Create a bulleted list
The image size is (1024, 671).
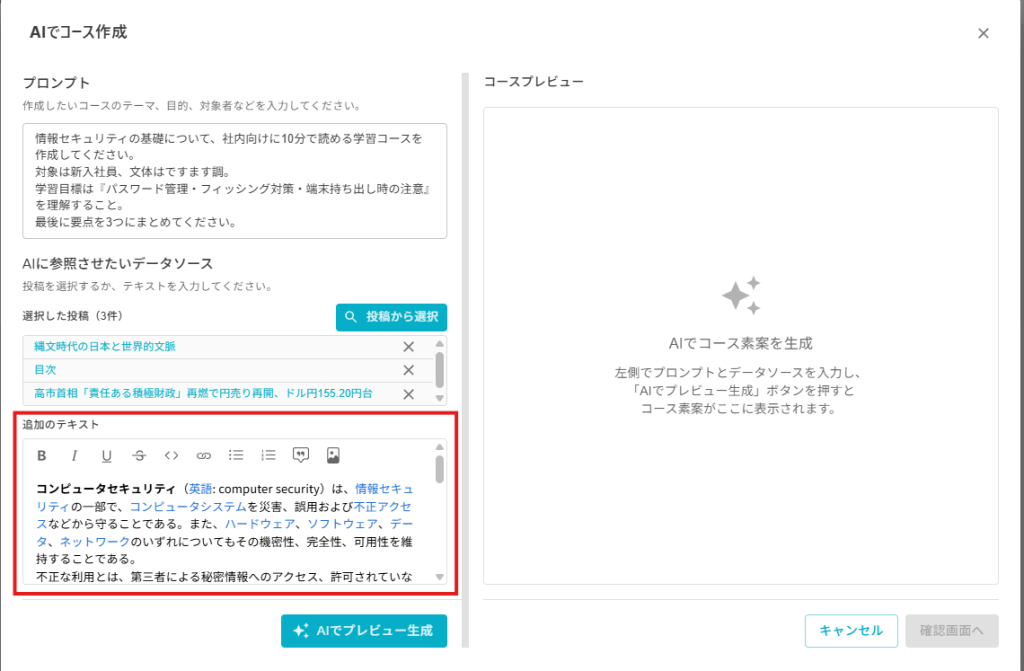tap(236, 455)
